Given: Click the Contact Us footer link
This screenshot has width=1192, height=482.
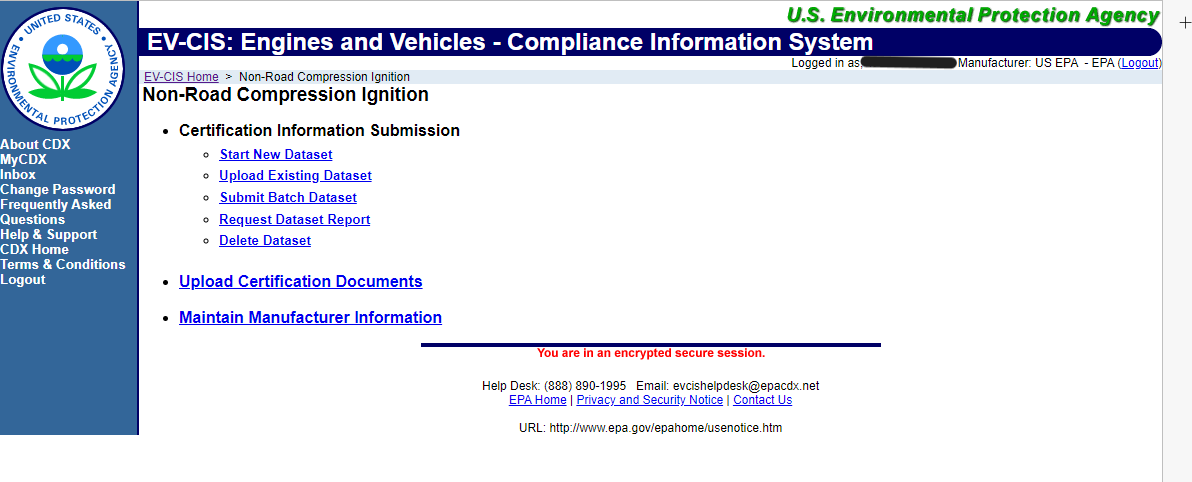Looking at the screenshot, I should (x=762, y=400).
